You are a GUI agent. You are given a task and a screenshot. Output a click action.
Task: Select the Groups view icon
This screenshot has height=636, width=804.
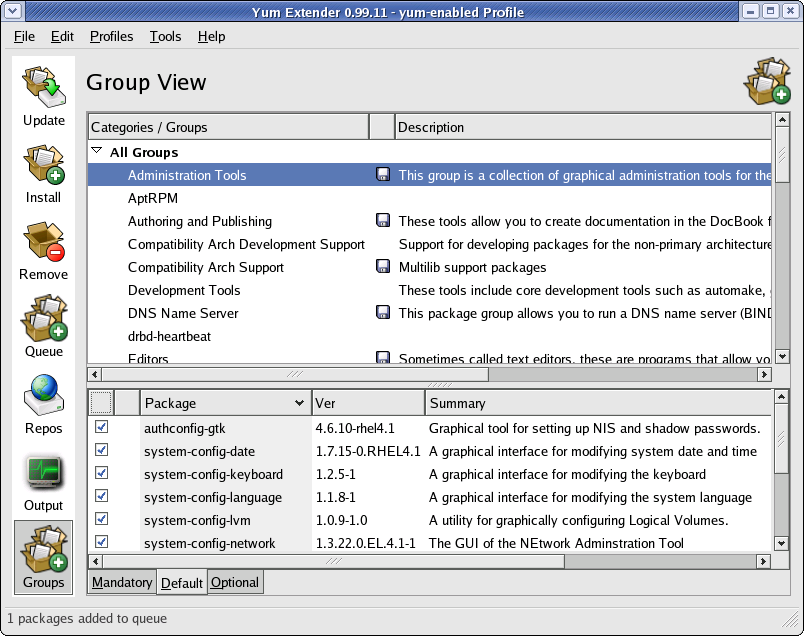pos(44,557)
